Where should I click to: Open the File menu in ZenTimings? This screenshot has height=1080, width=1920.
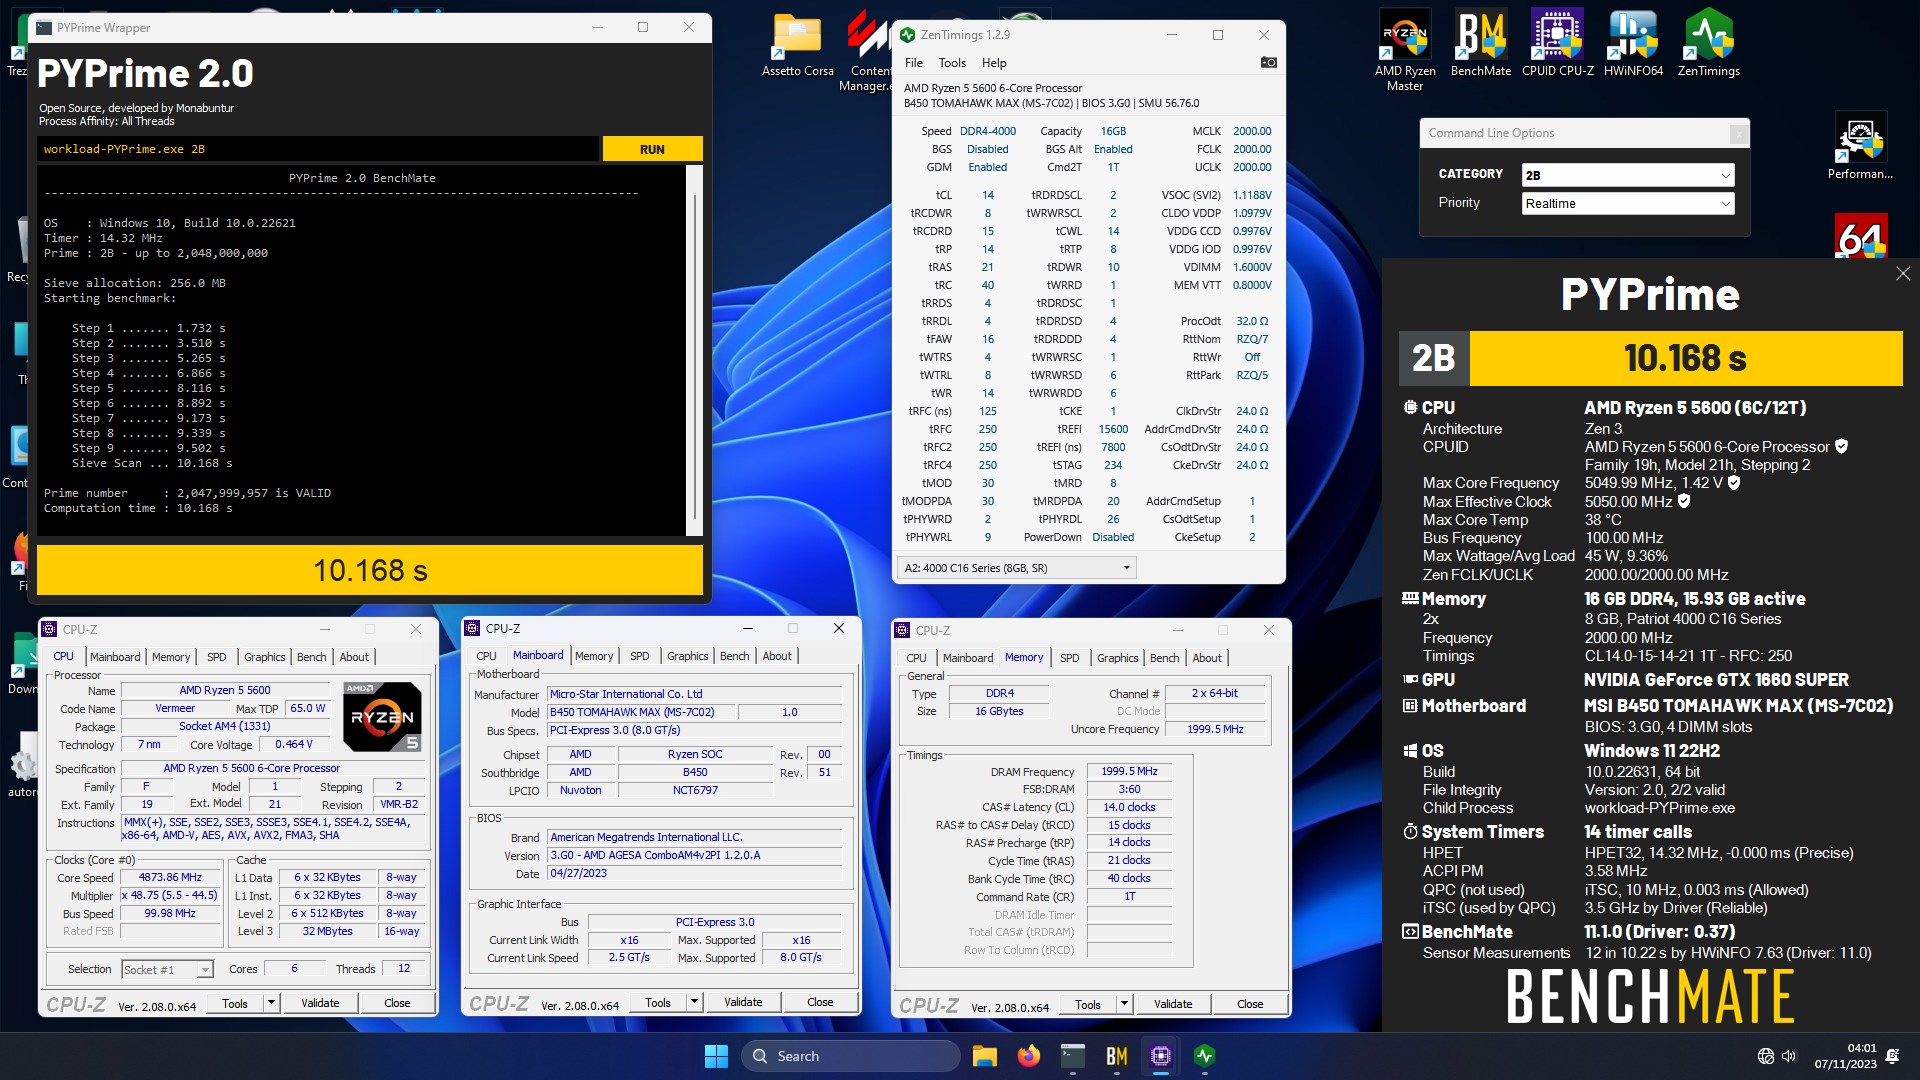(914, 62)
